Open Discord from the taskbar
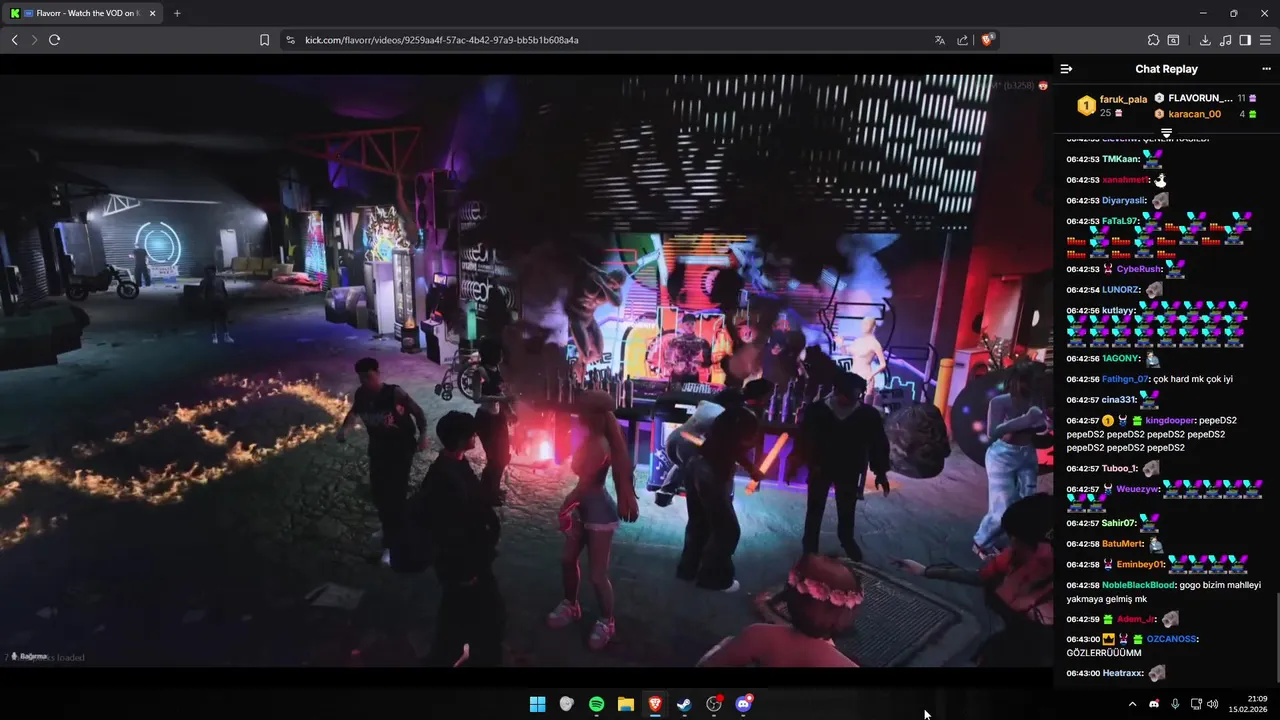The width and height of the screenshot is (1280, 720). point(743,704)
